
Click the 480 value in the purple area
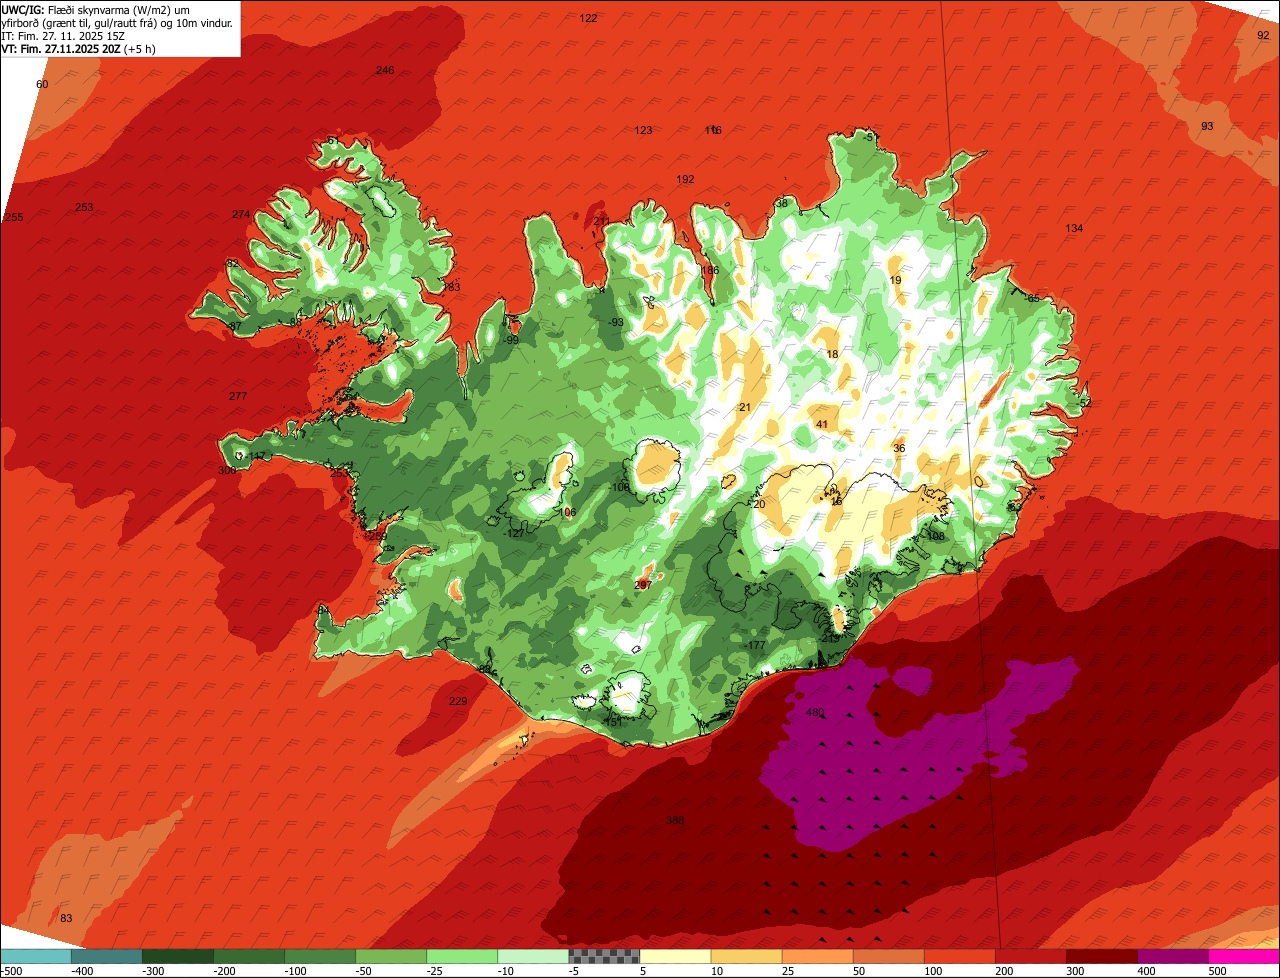coord(814,713)
